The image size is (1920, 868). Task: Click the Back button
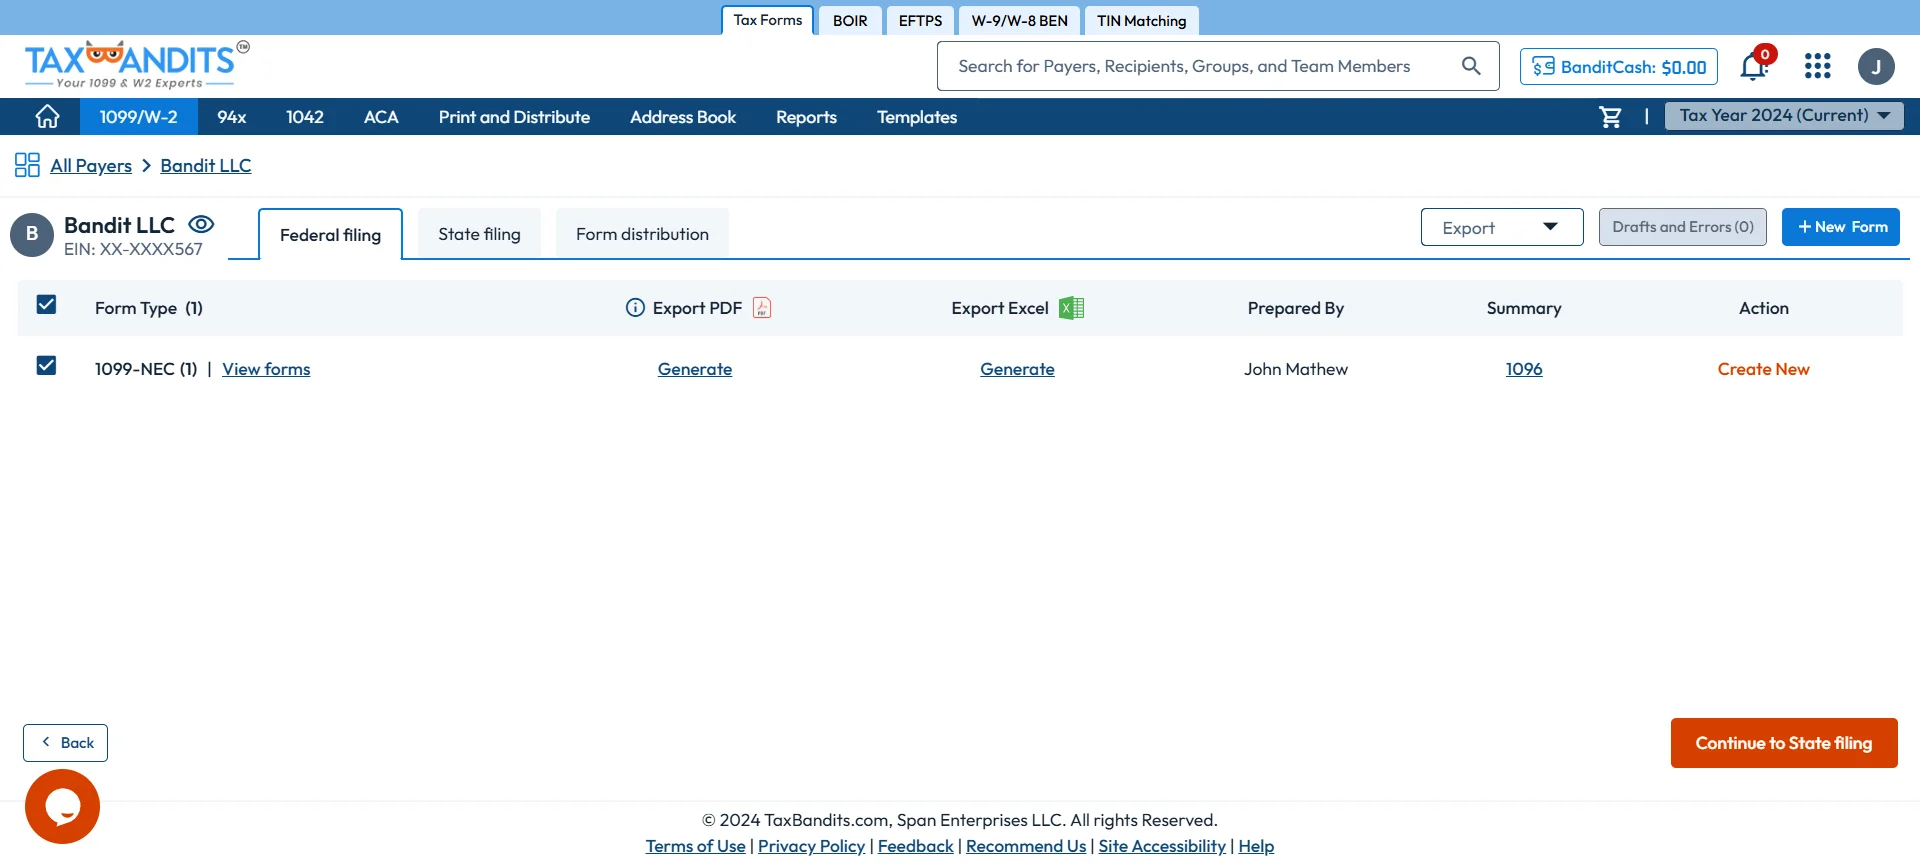pyautogui.click(x=66, y=743)
